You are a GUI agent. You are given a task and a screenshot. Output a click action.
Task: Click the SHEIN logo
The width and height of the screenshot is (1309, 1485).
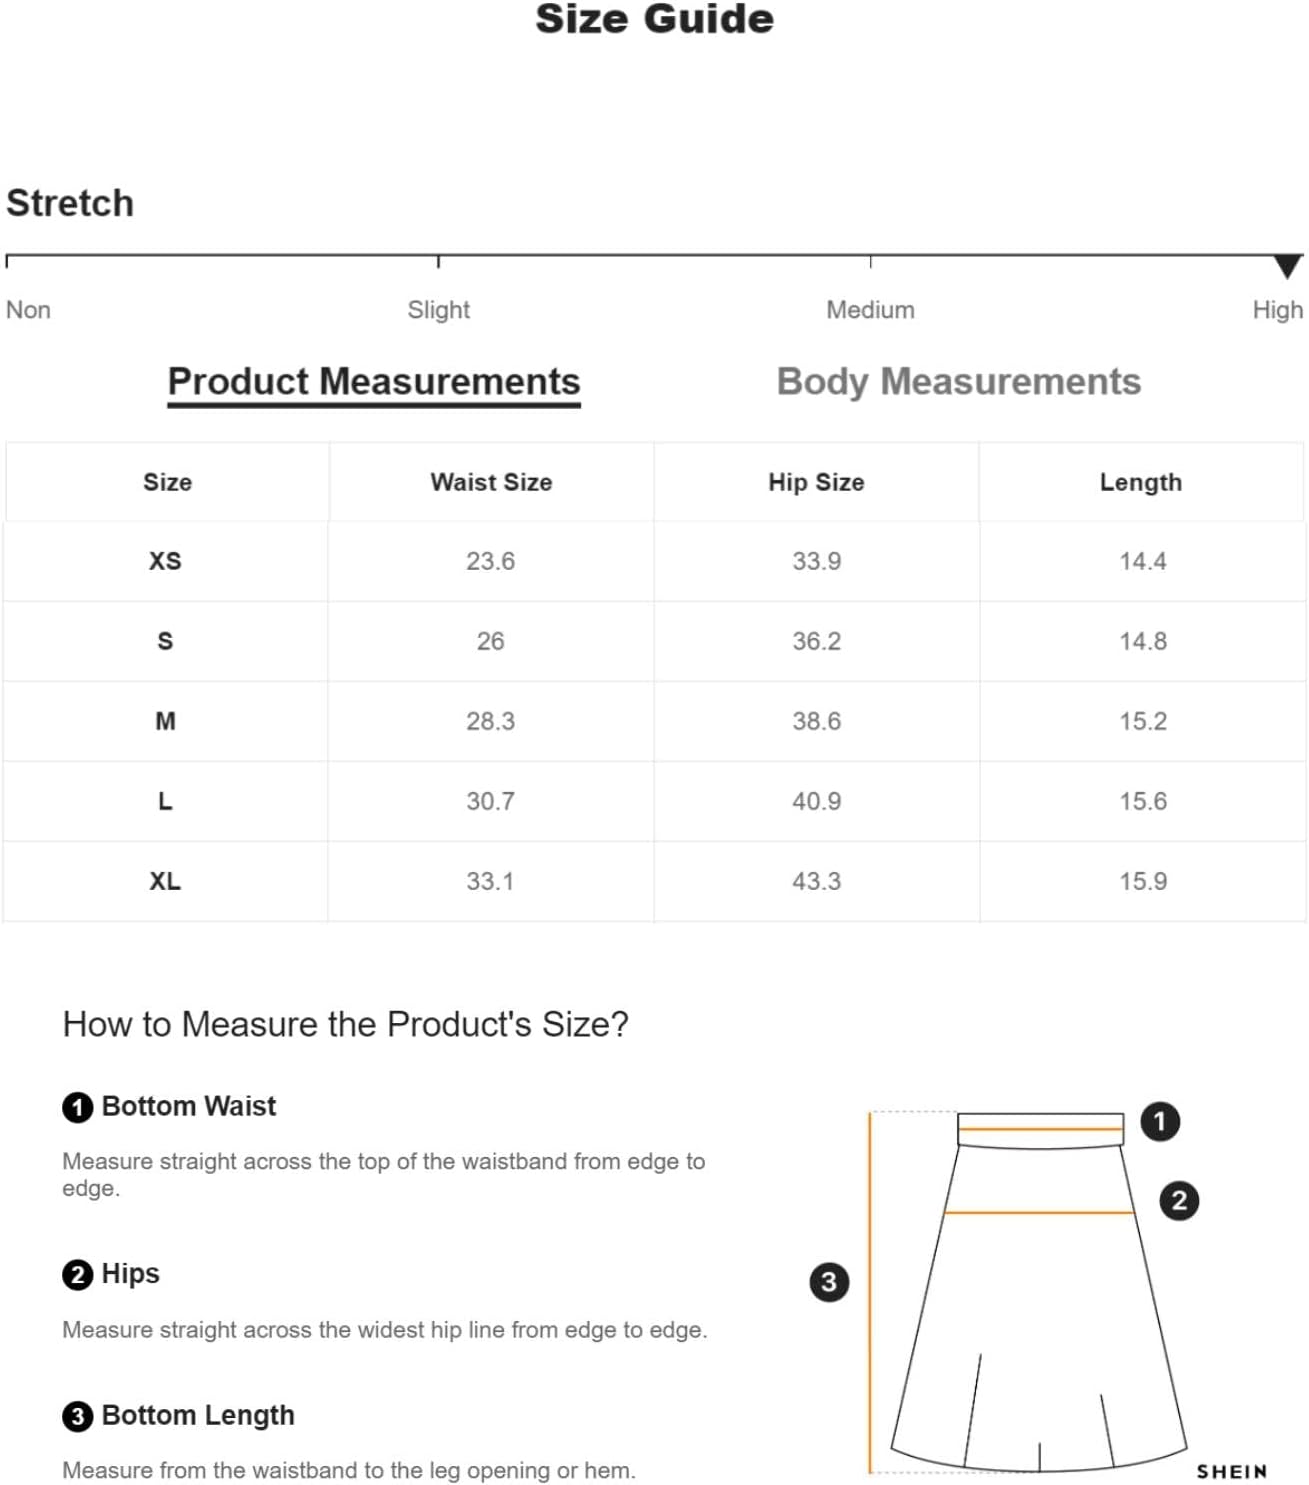tap(1232, 1471)
